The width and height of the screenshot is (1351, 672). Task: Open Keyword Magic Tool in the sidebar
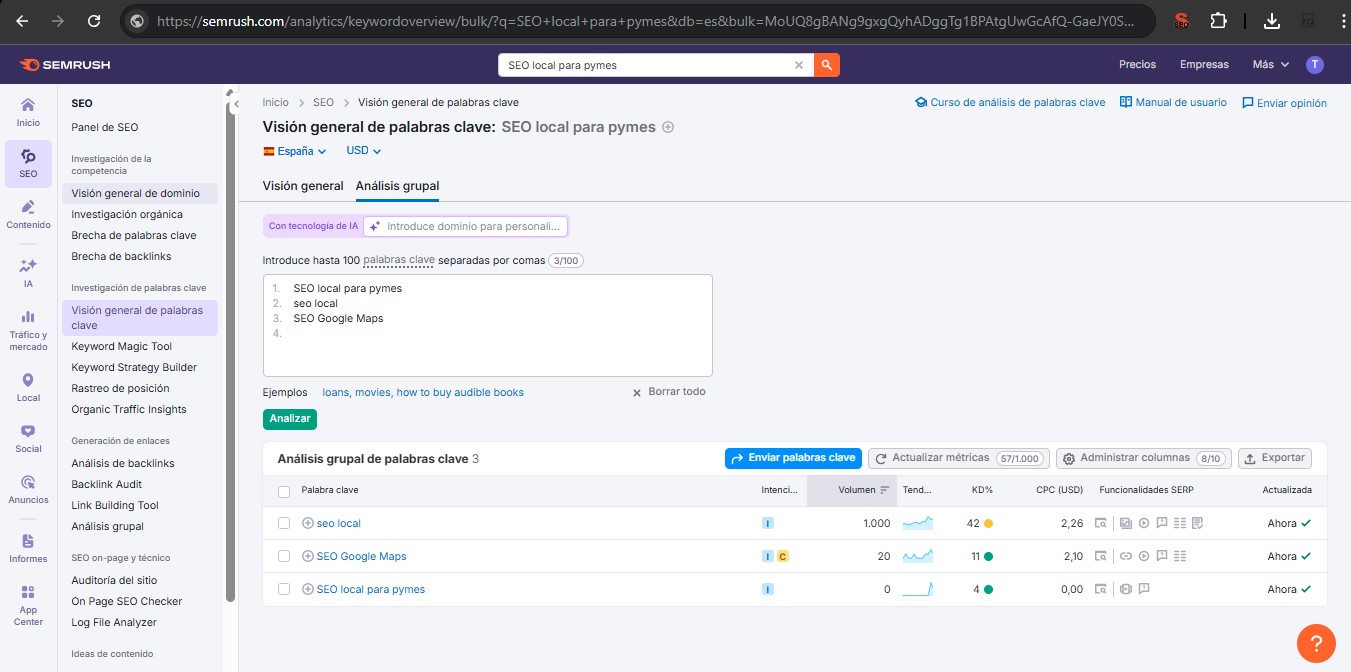[121, 346]
